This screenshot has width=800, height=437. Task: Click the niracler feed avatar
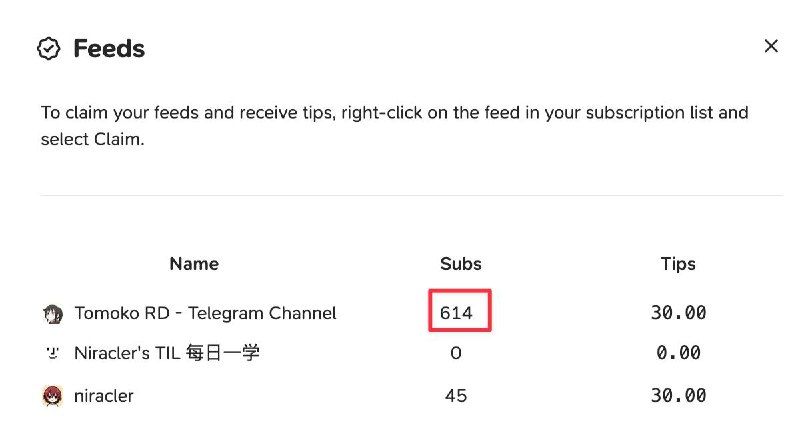(x=53, y=396)
